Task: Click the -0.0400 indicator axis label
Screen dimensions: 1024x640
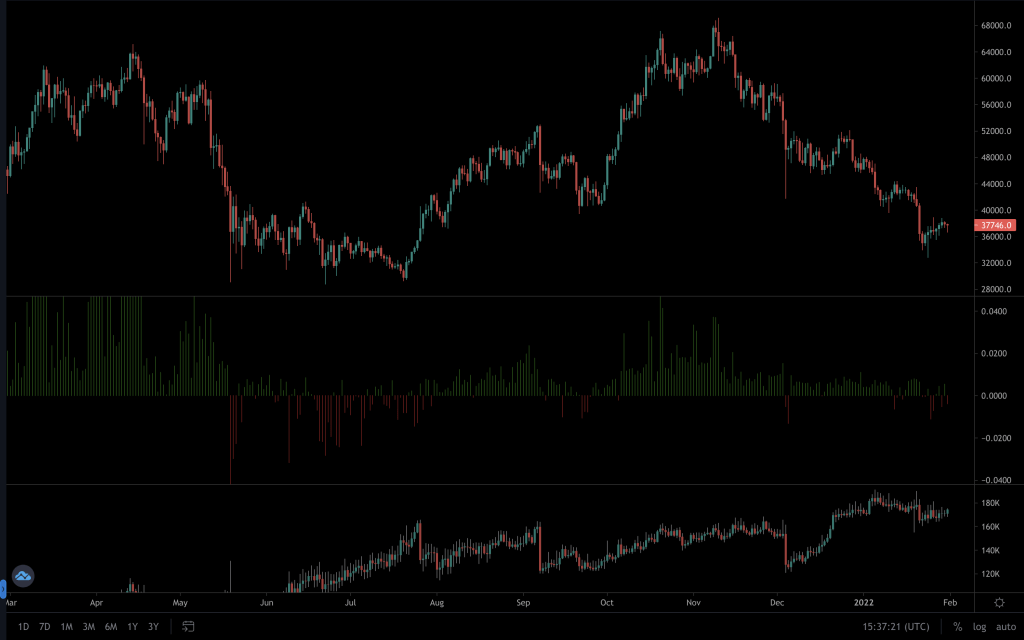Action: tap(996, 479)
